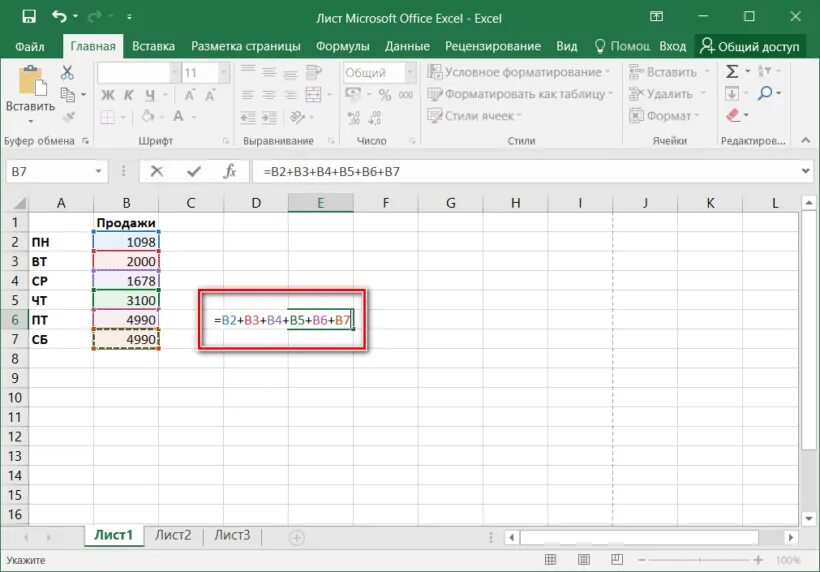Click the Cut scissors icon
This screenshot has width=820, height=572.
point(67,72)
